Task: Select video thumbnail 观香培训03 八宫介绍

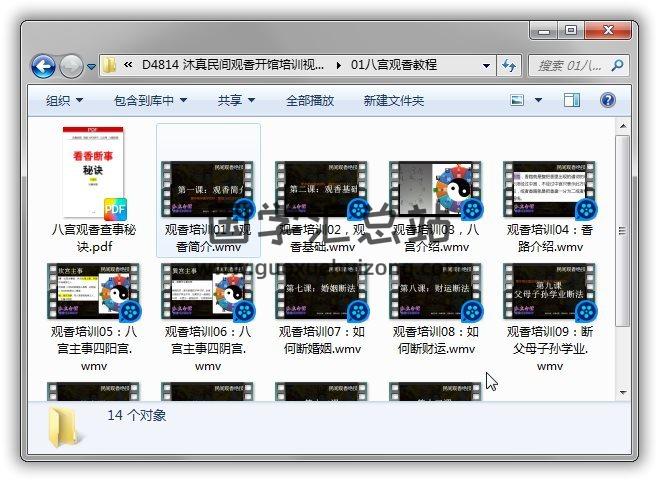Action: (x=436, y=190)
